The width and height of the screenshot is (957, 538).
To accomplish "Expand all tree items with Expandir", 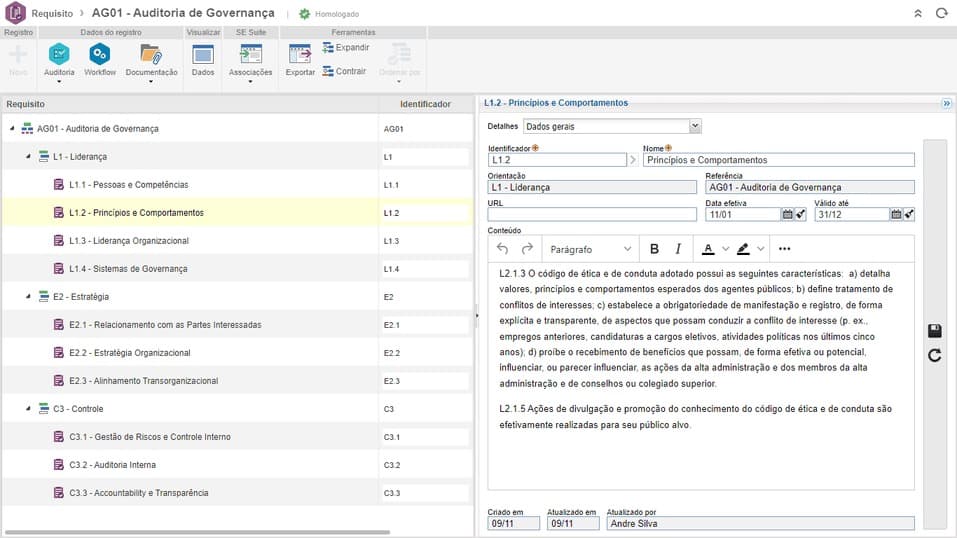I will click(346, 48).
